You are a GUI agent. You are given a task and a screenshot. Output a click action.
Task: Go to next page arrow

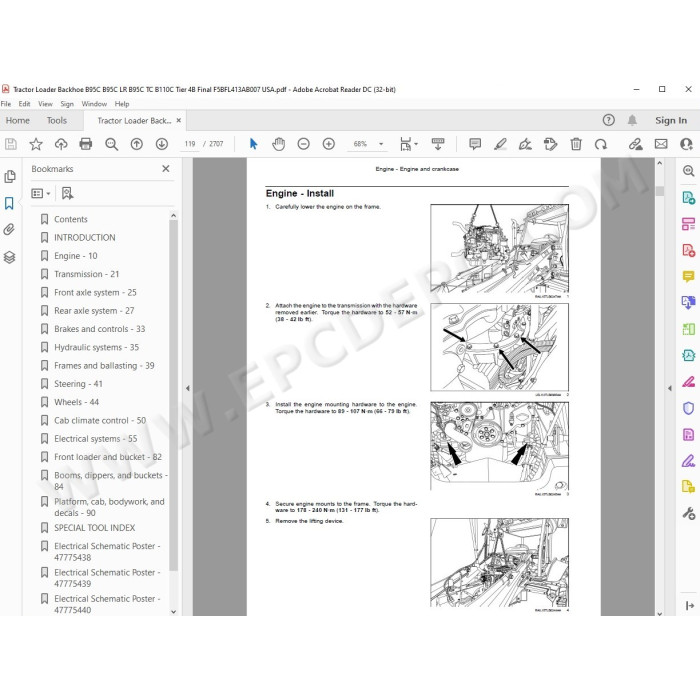162,144
